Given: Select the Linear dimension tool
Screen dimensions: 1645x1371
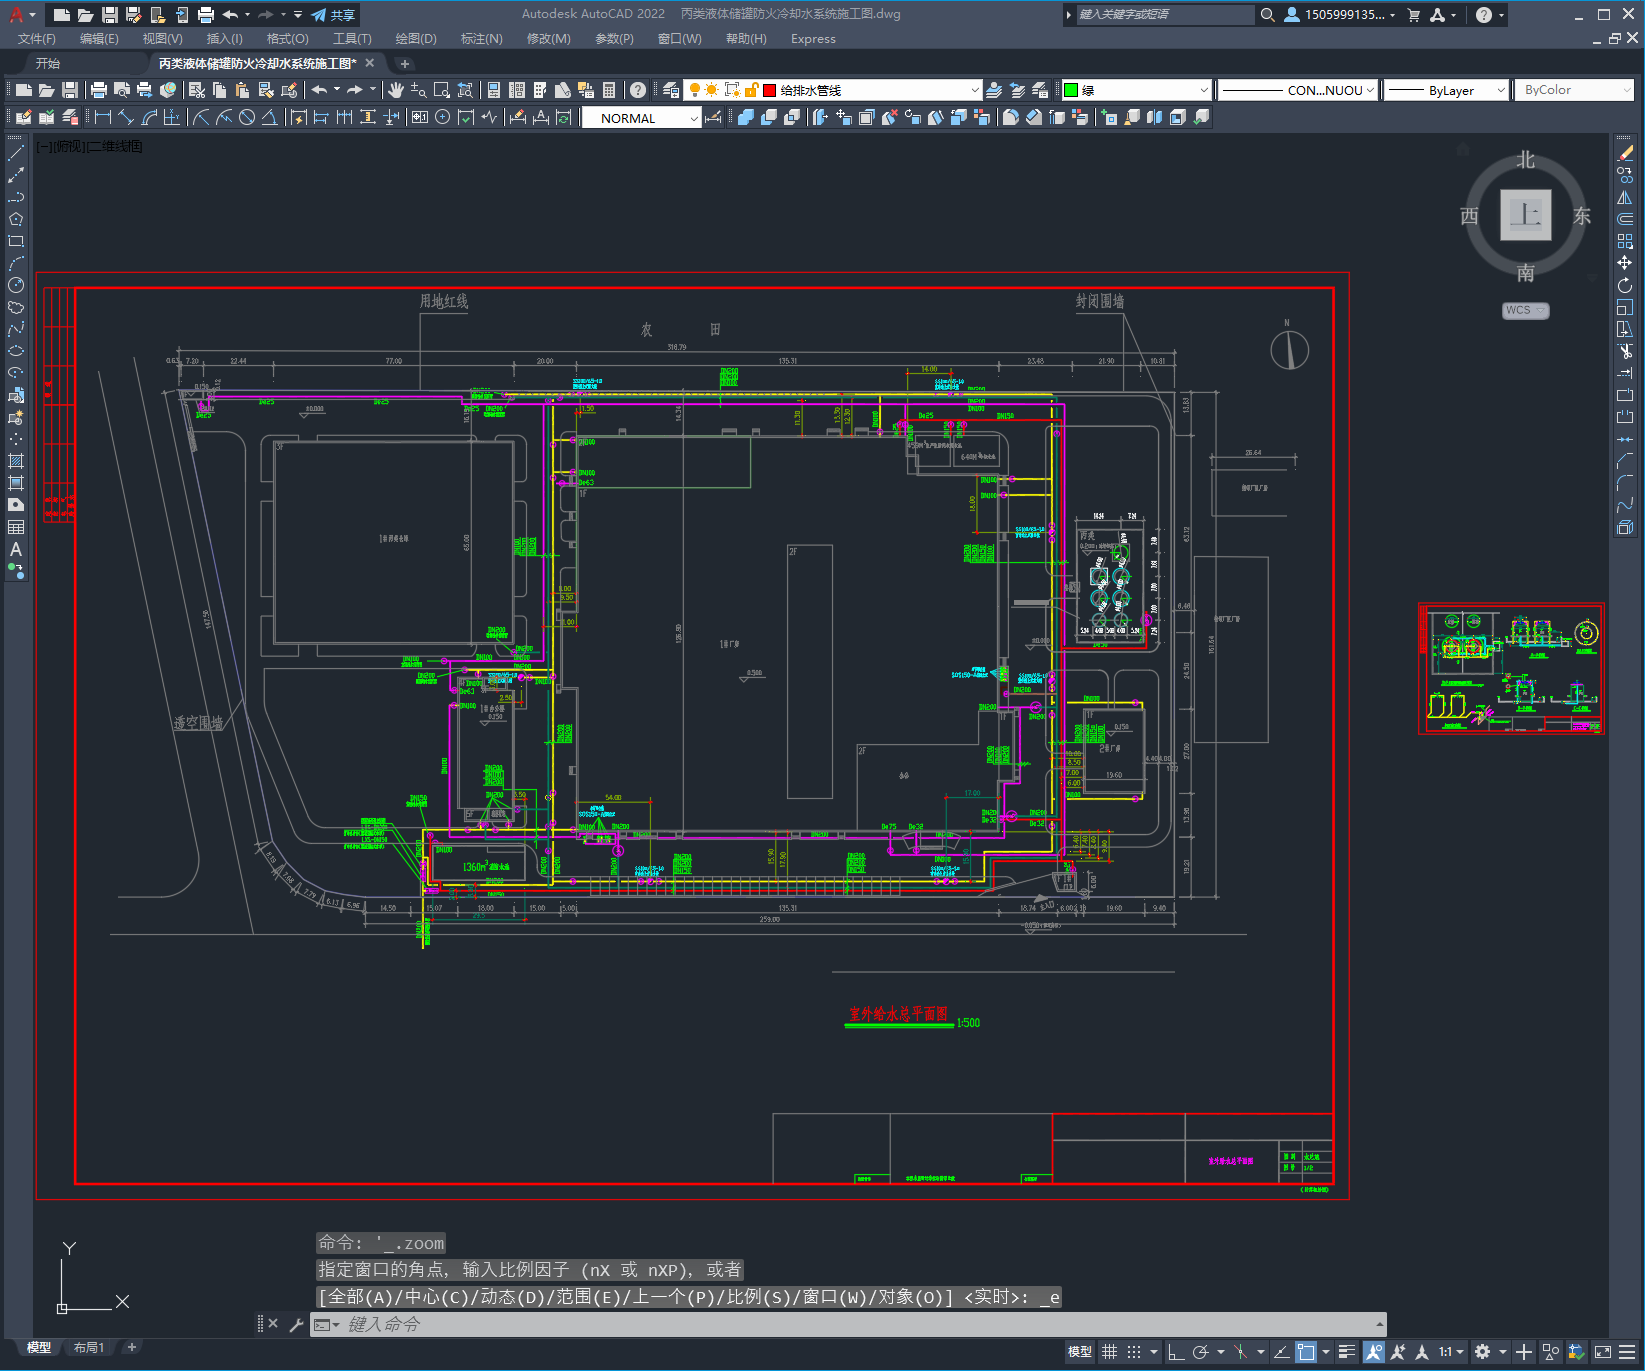Looking at the screenshot, I should coord(103,117).
